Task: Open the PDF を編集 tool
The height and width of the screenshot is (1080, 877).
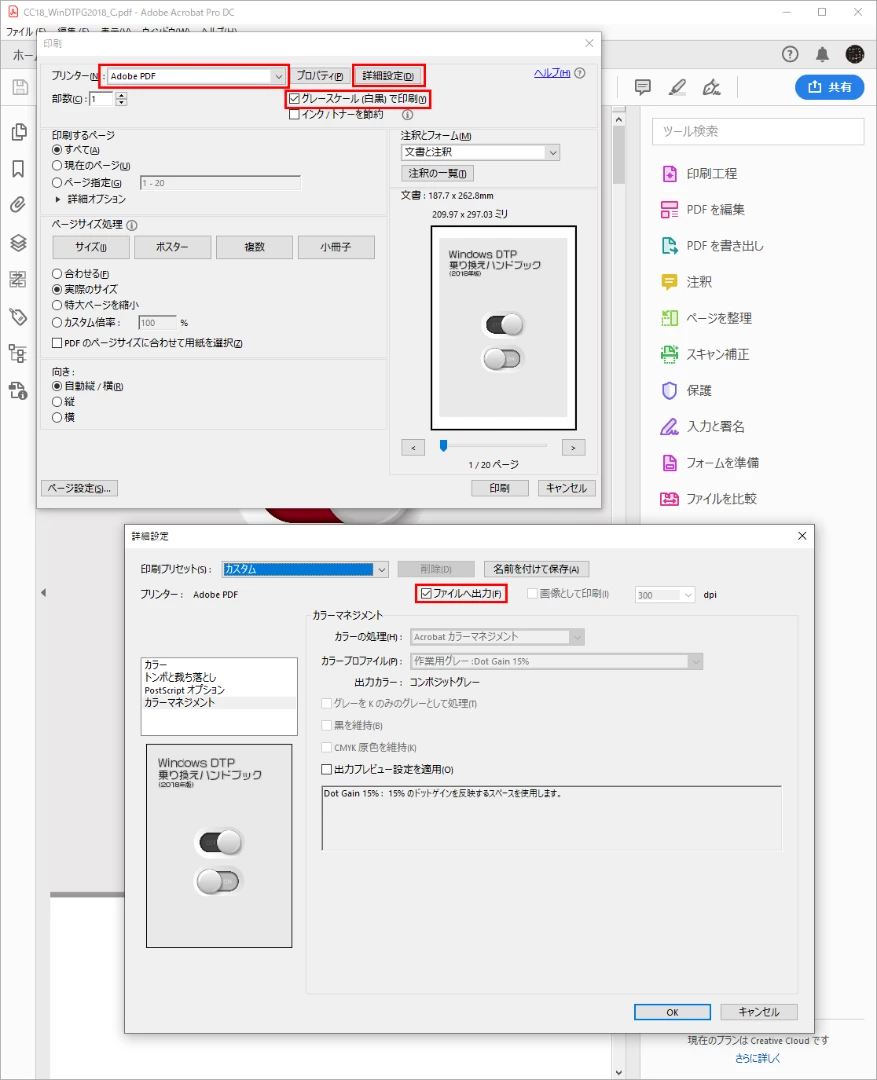Action: tap(702, 209)
